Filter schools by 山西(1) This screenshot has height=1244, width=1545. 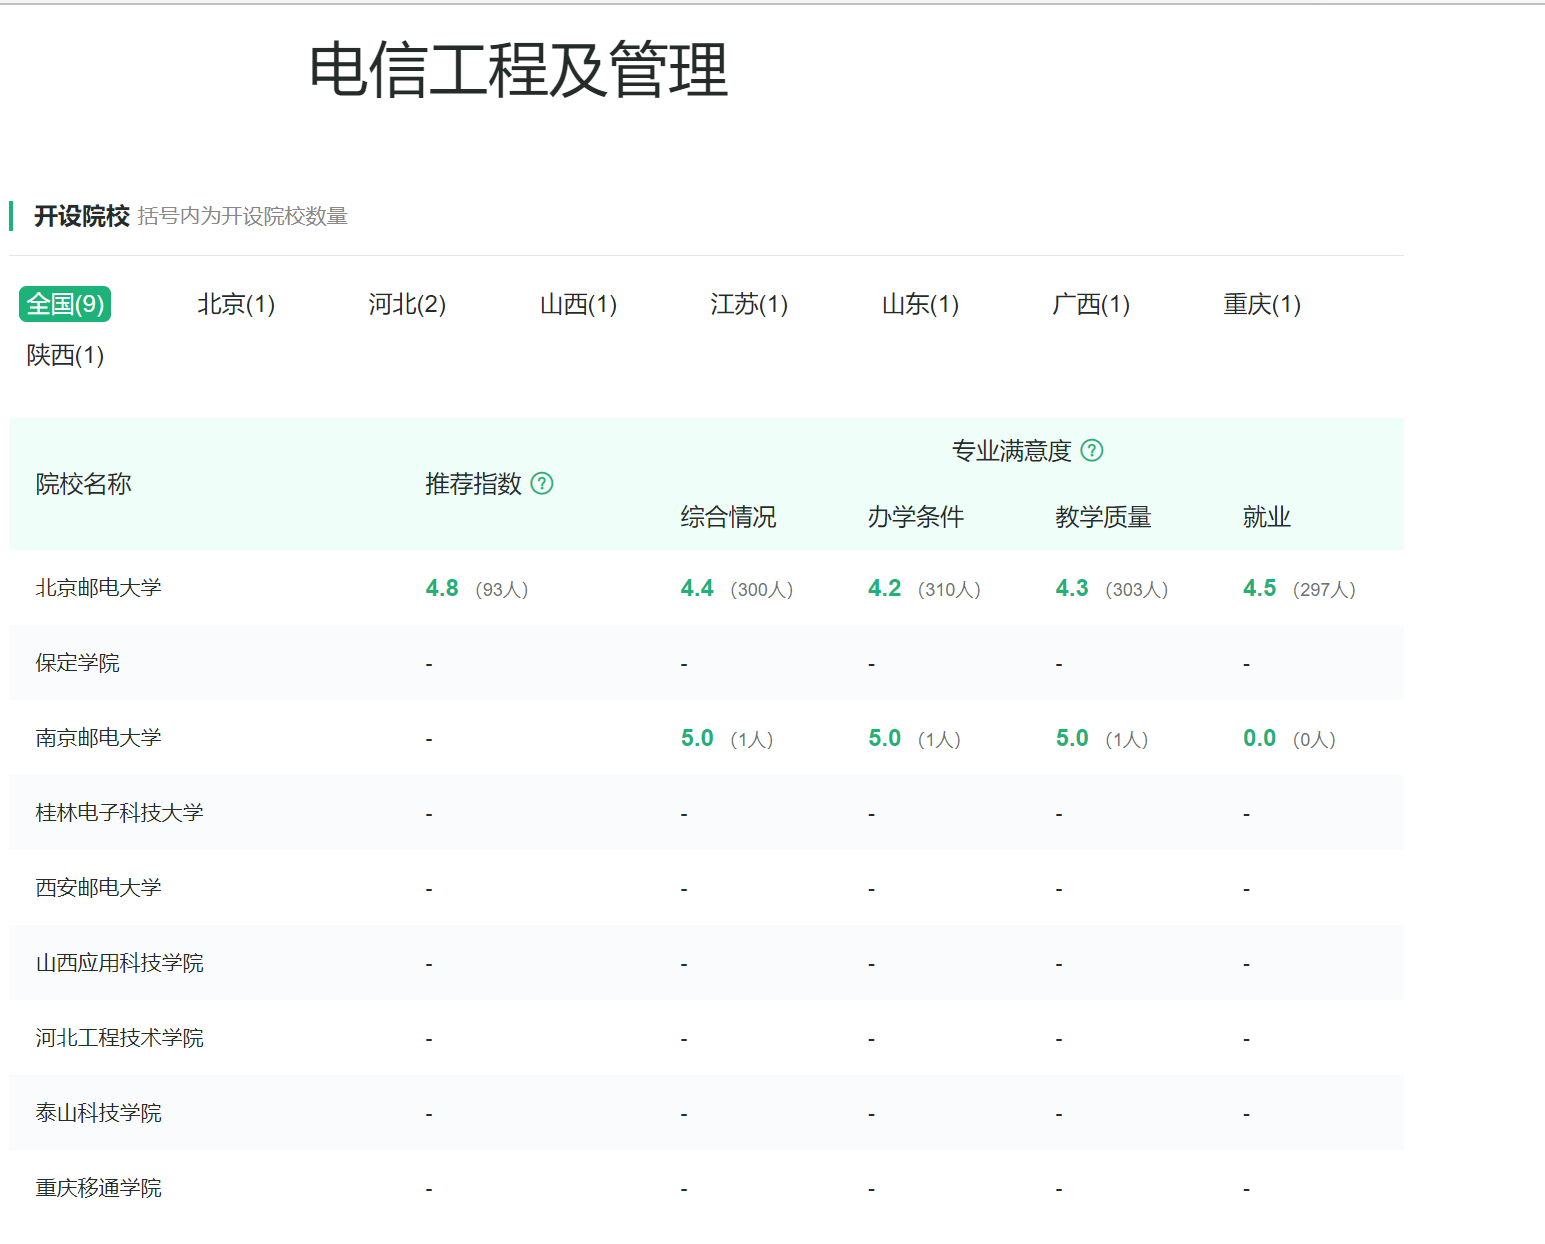(x=578, y=304)
